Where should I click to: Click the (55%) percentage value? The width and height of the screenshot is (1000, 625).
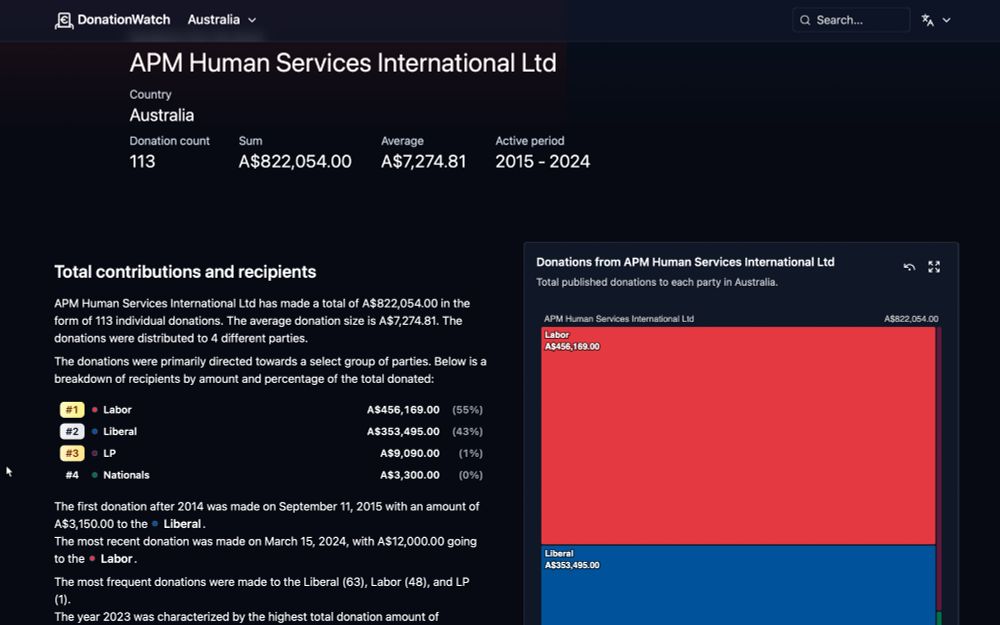467,410
